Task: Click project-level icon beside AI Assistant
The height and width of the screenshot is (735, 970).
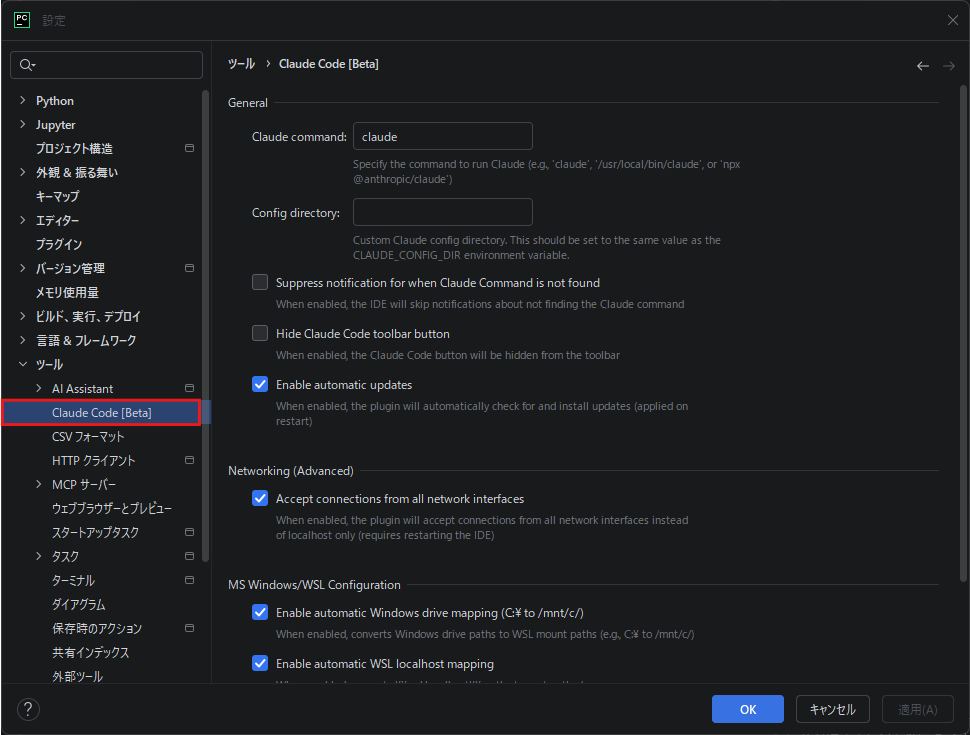Action: point(189,388)
